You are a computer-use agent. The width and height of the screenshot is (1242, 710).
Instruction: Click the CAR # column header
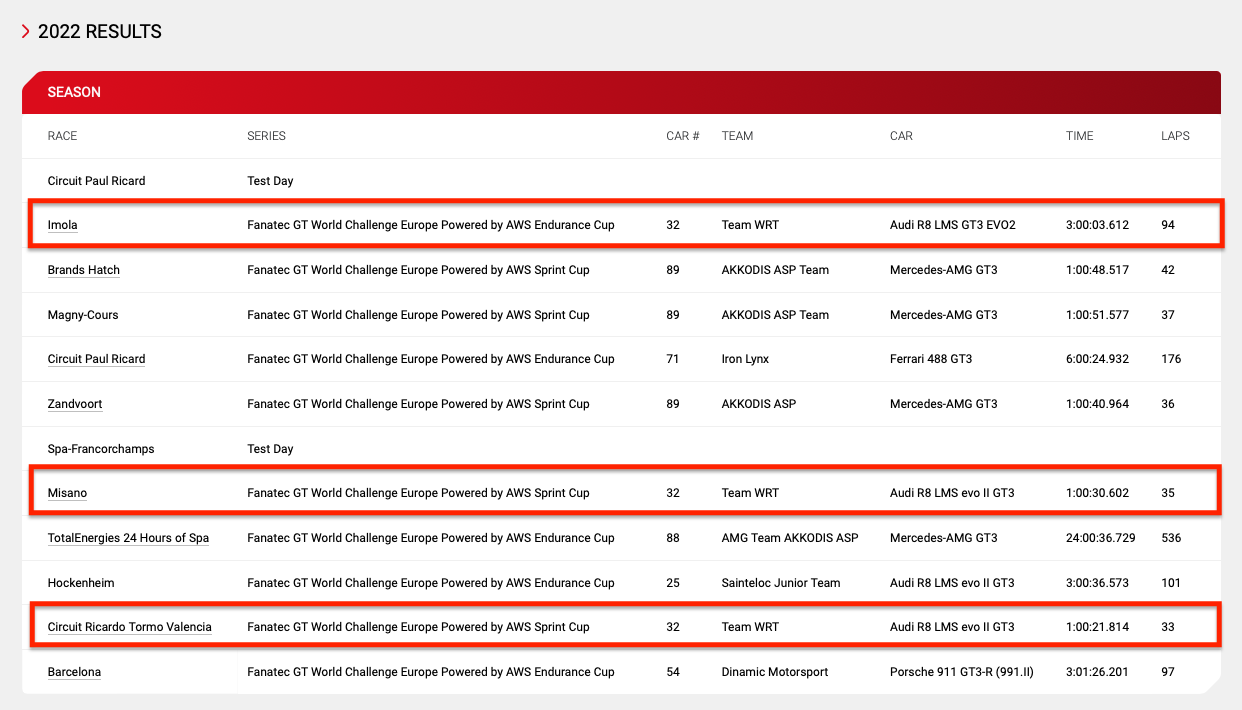[x=683, y=136]
